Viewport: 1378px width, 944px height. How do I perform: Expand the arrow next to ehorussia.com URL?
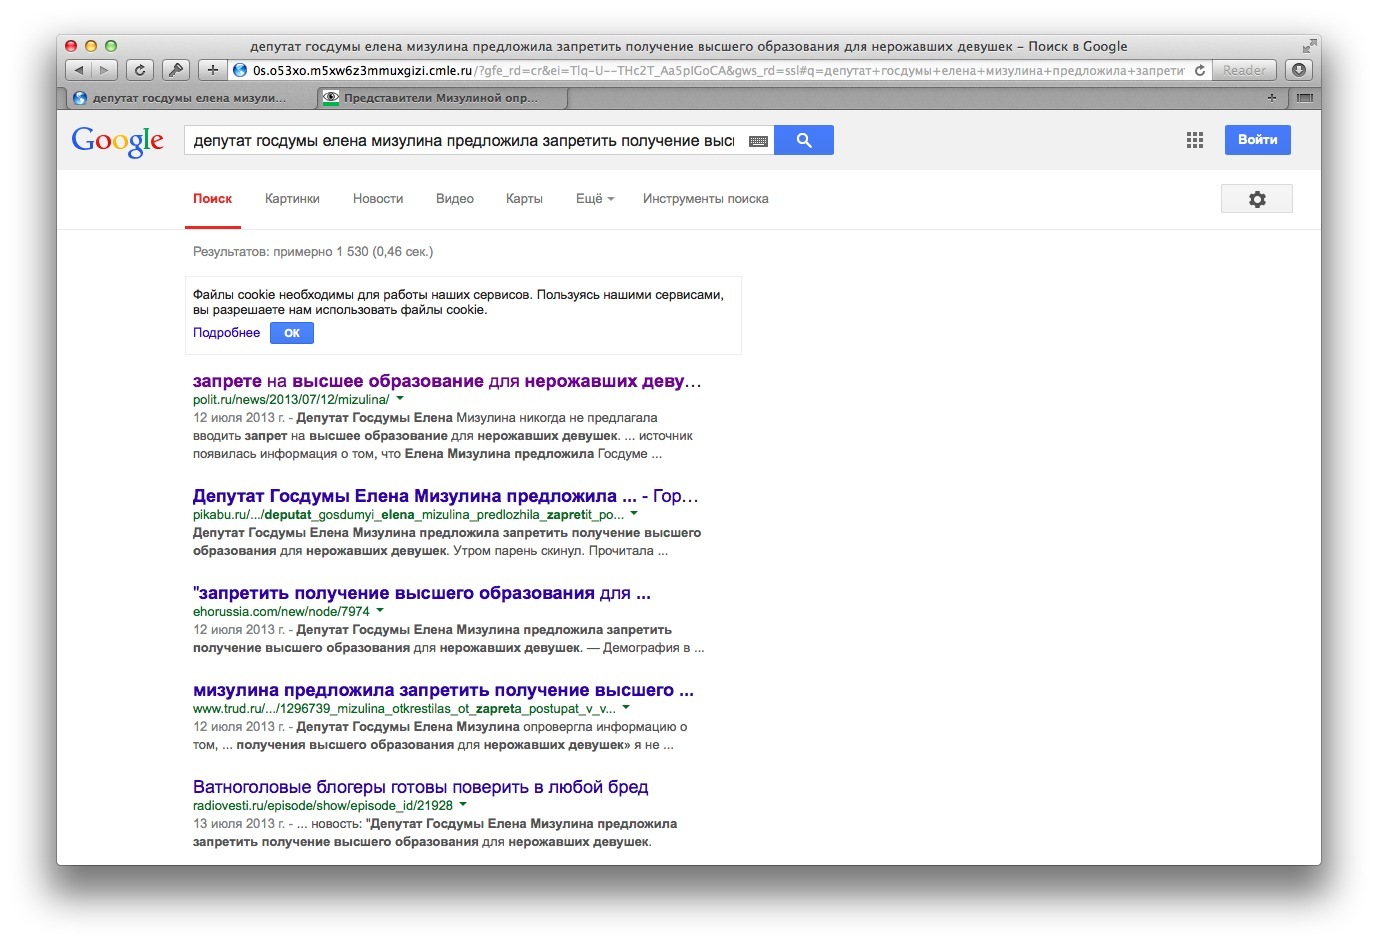coord(380,611)
